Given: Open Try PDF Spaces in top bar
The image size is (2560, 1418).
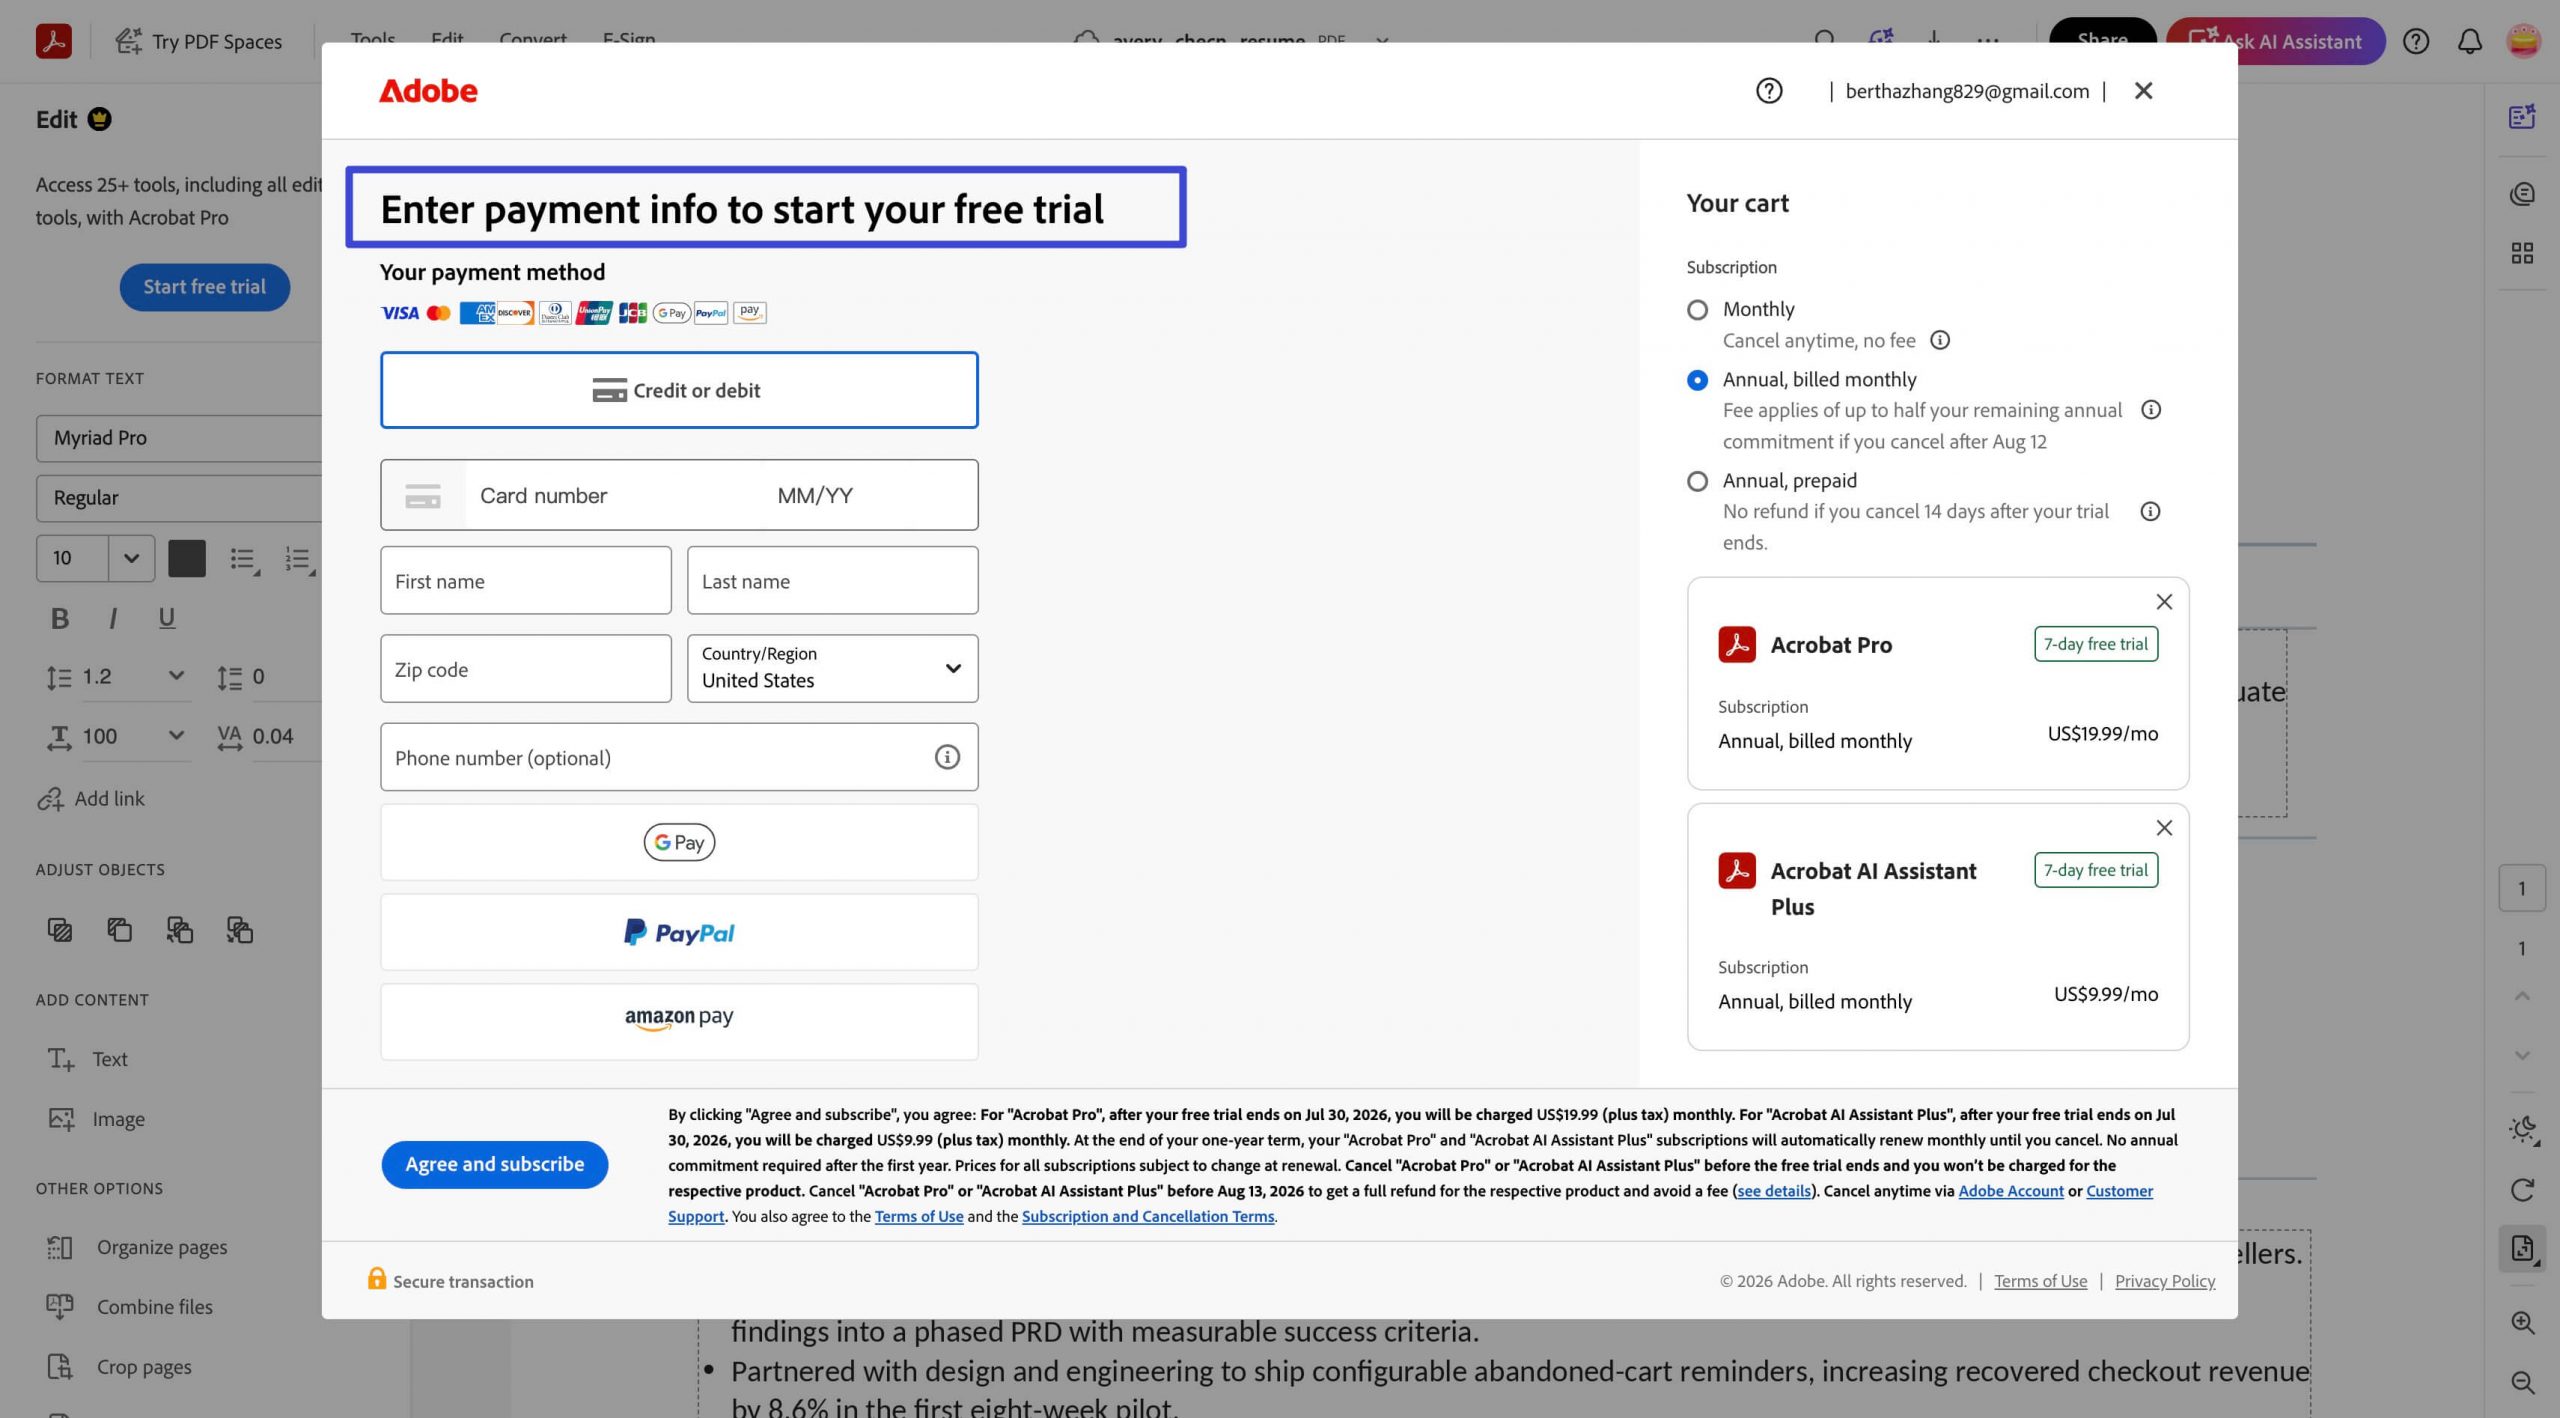Looking at the screenshot, I should [x=198, y=41].
